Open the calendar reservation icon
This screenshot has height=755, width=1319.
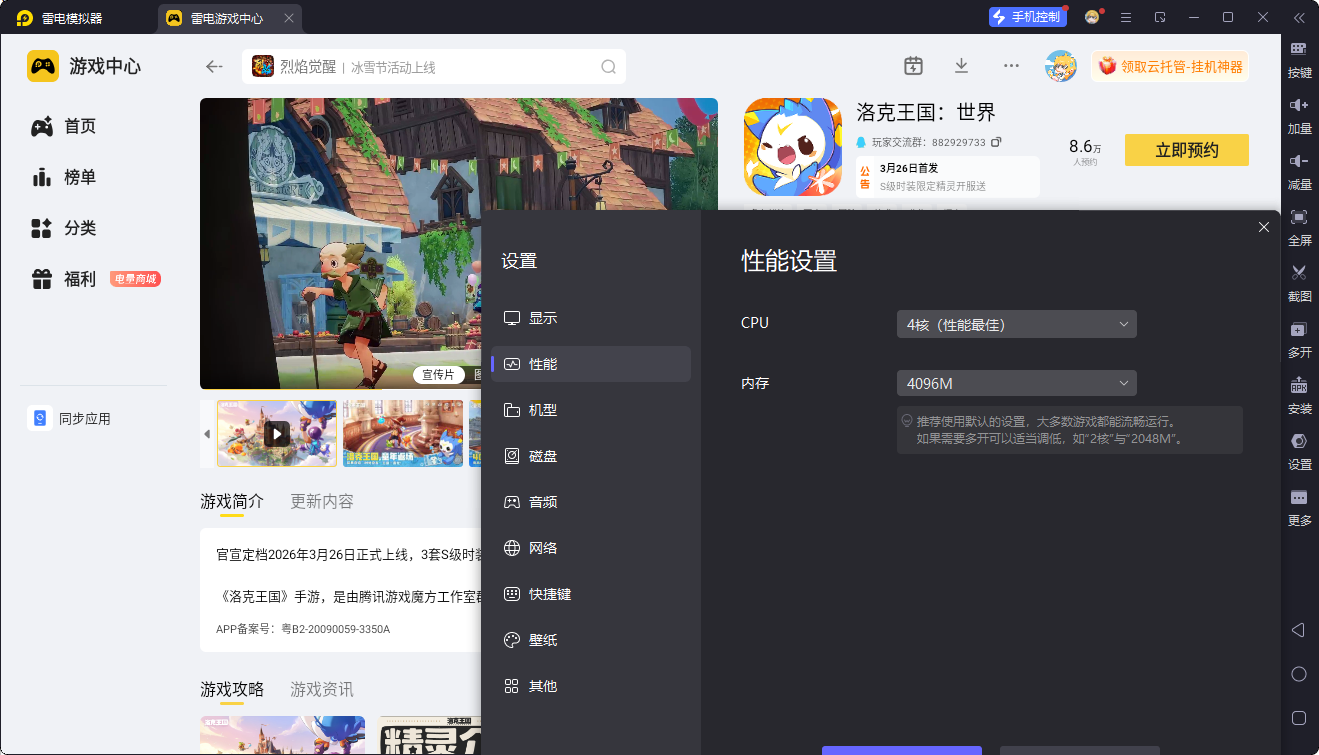point(913,66)
